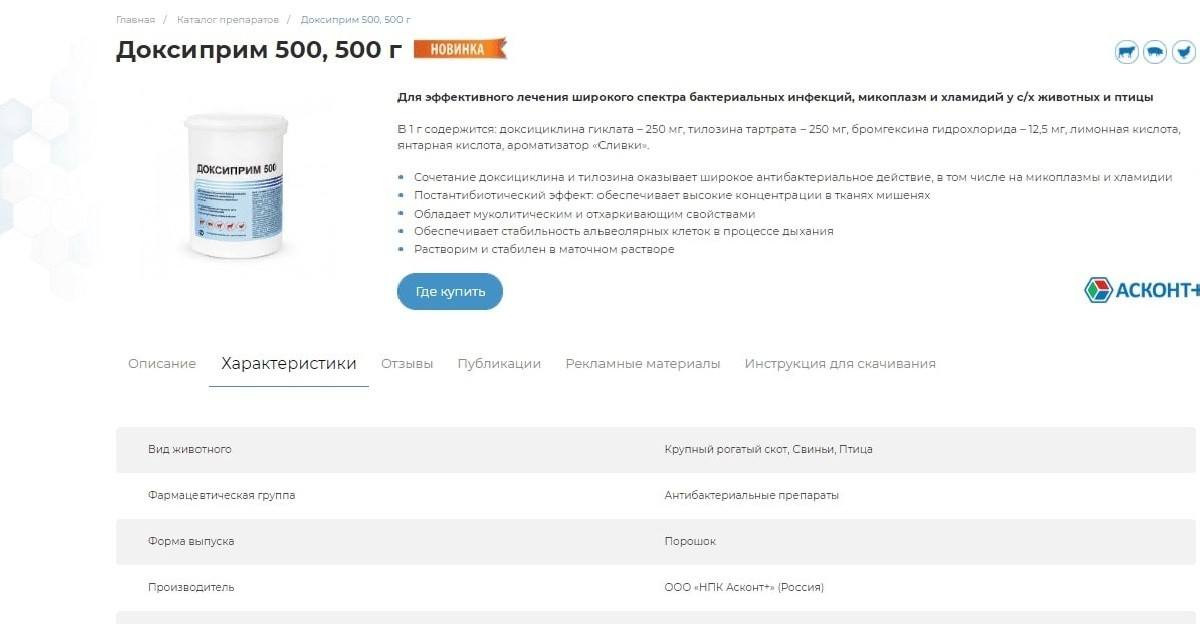Image resolution: width=1200 pixels, height=624 pixels.
Task: Click the Вид животного table row
Action: point(656,450)
